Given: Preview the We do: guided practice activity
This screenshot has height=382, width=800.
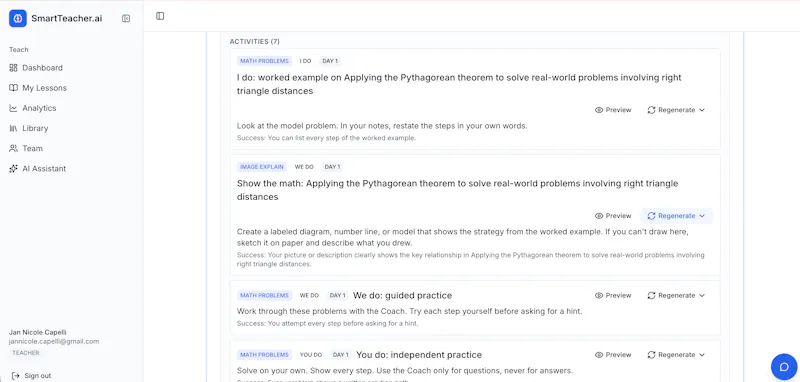Looking at the screenshot, I should pos(613,295).
